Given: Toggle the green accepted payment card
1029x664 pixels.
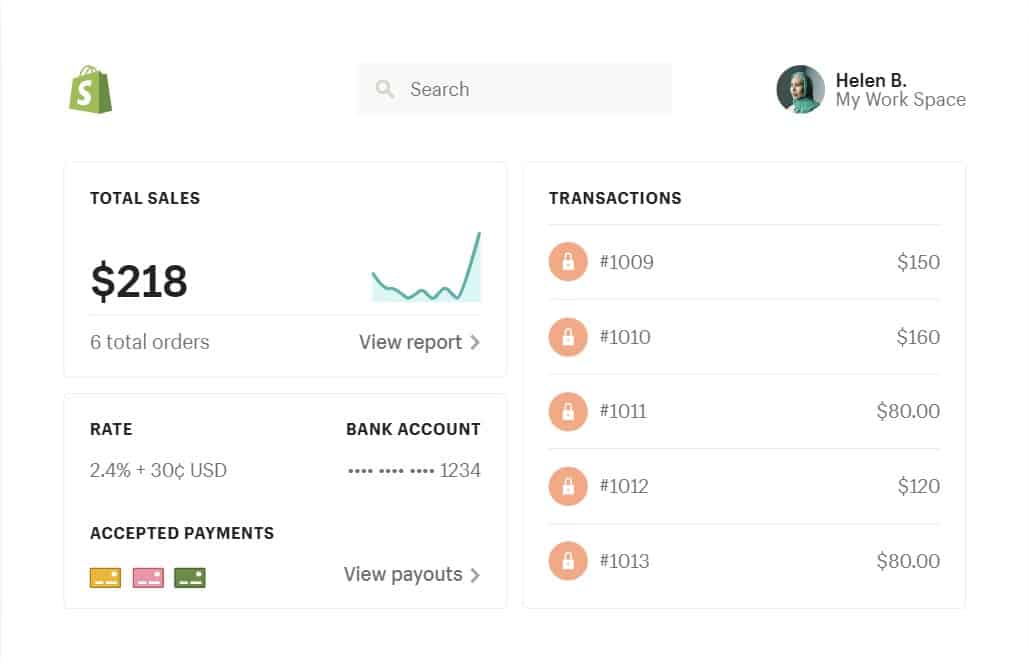Looking at the screenshot, I should click(189, 577).
